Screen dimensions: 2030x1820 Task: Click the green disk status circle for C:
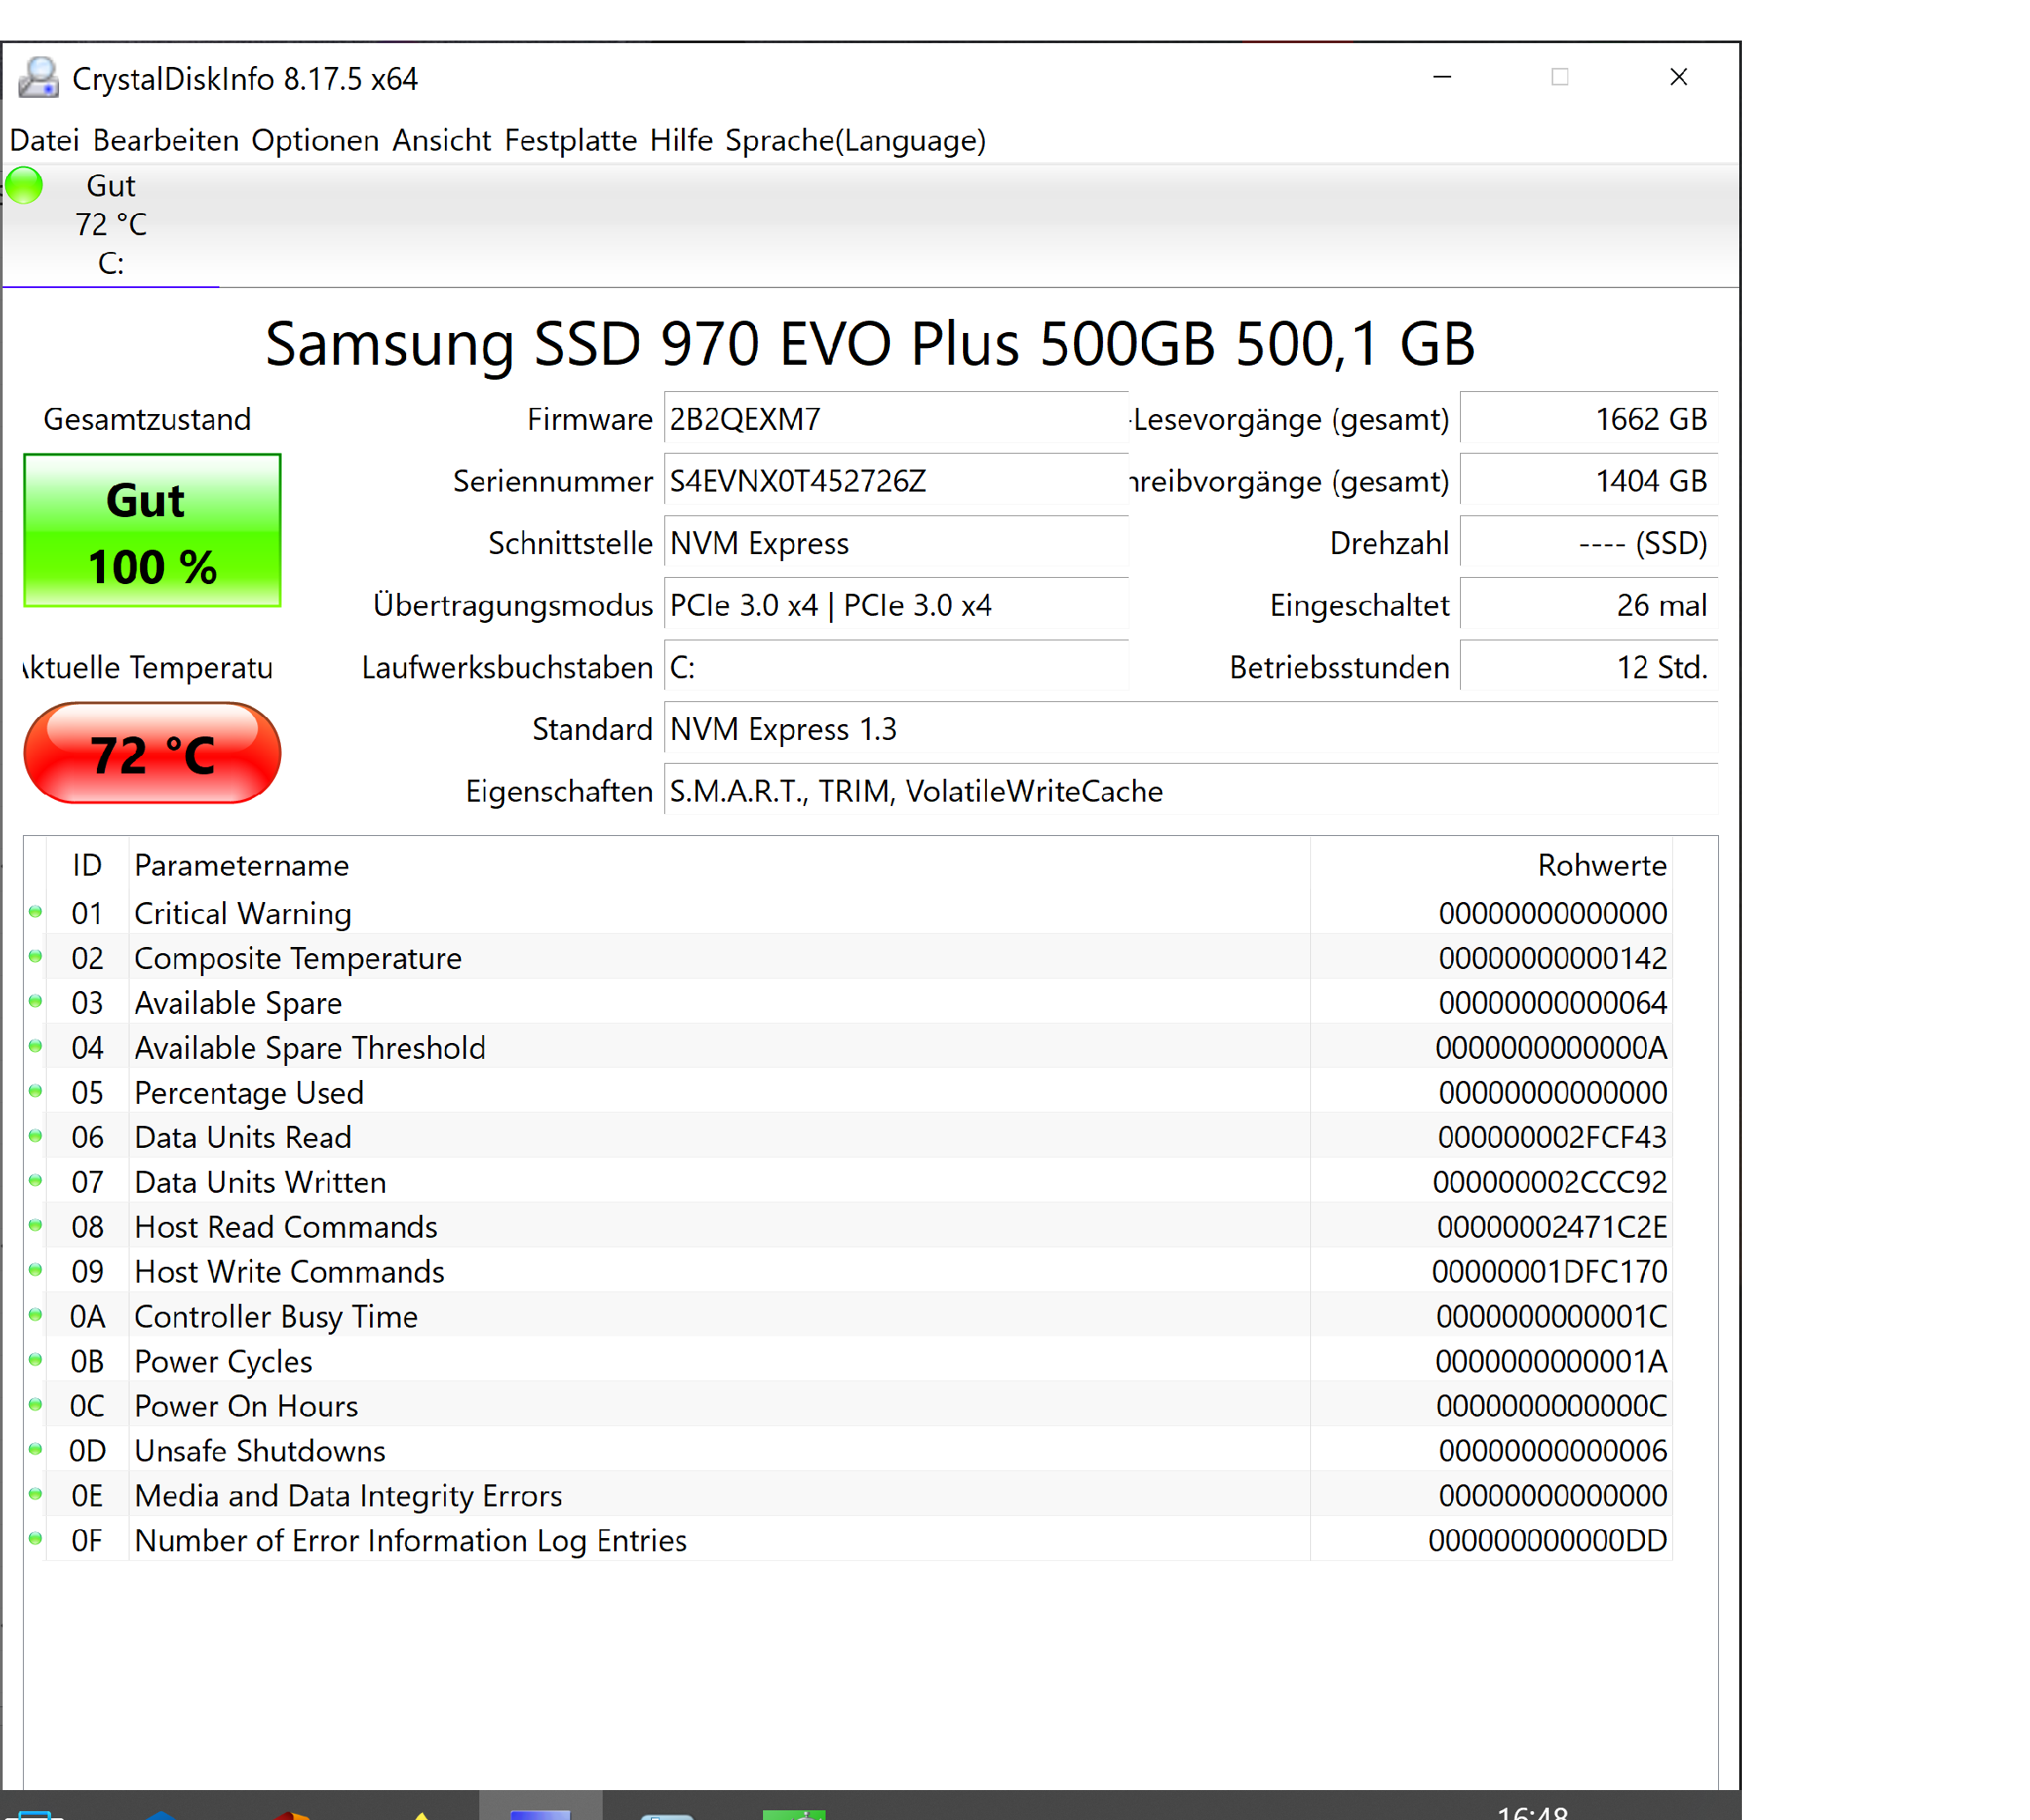[x=24, y=186]
